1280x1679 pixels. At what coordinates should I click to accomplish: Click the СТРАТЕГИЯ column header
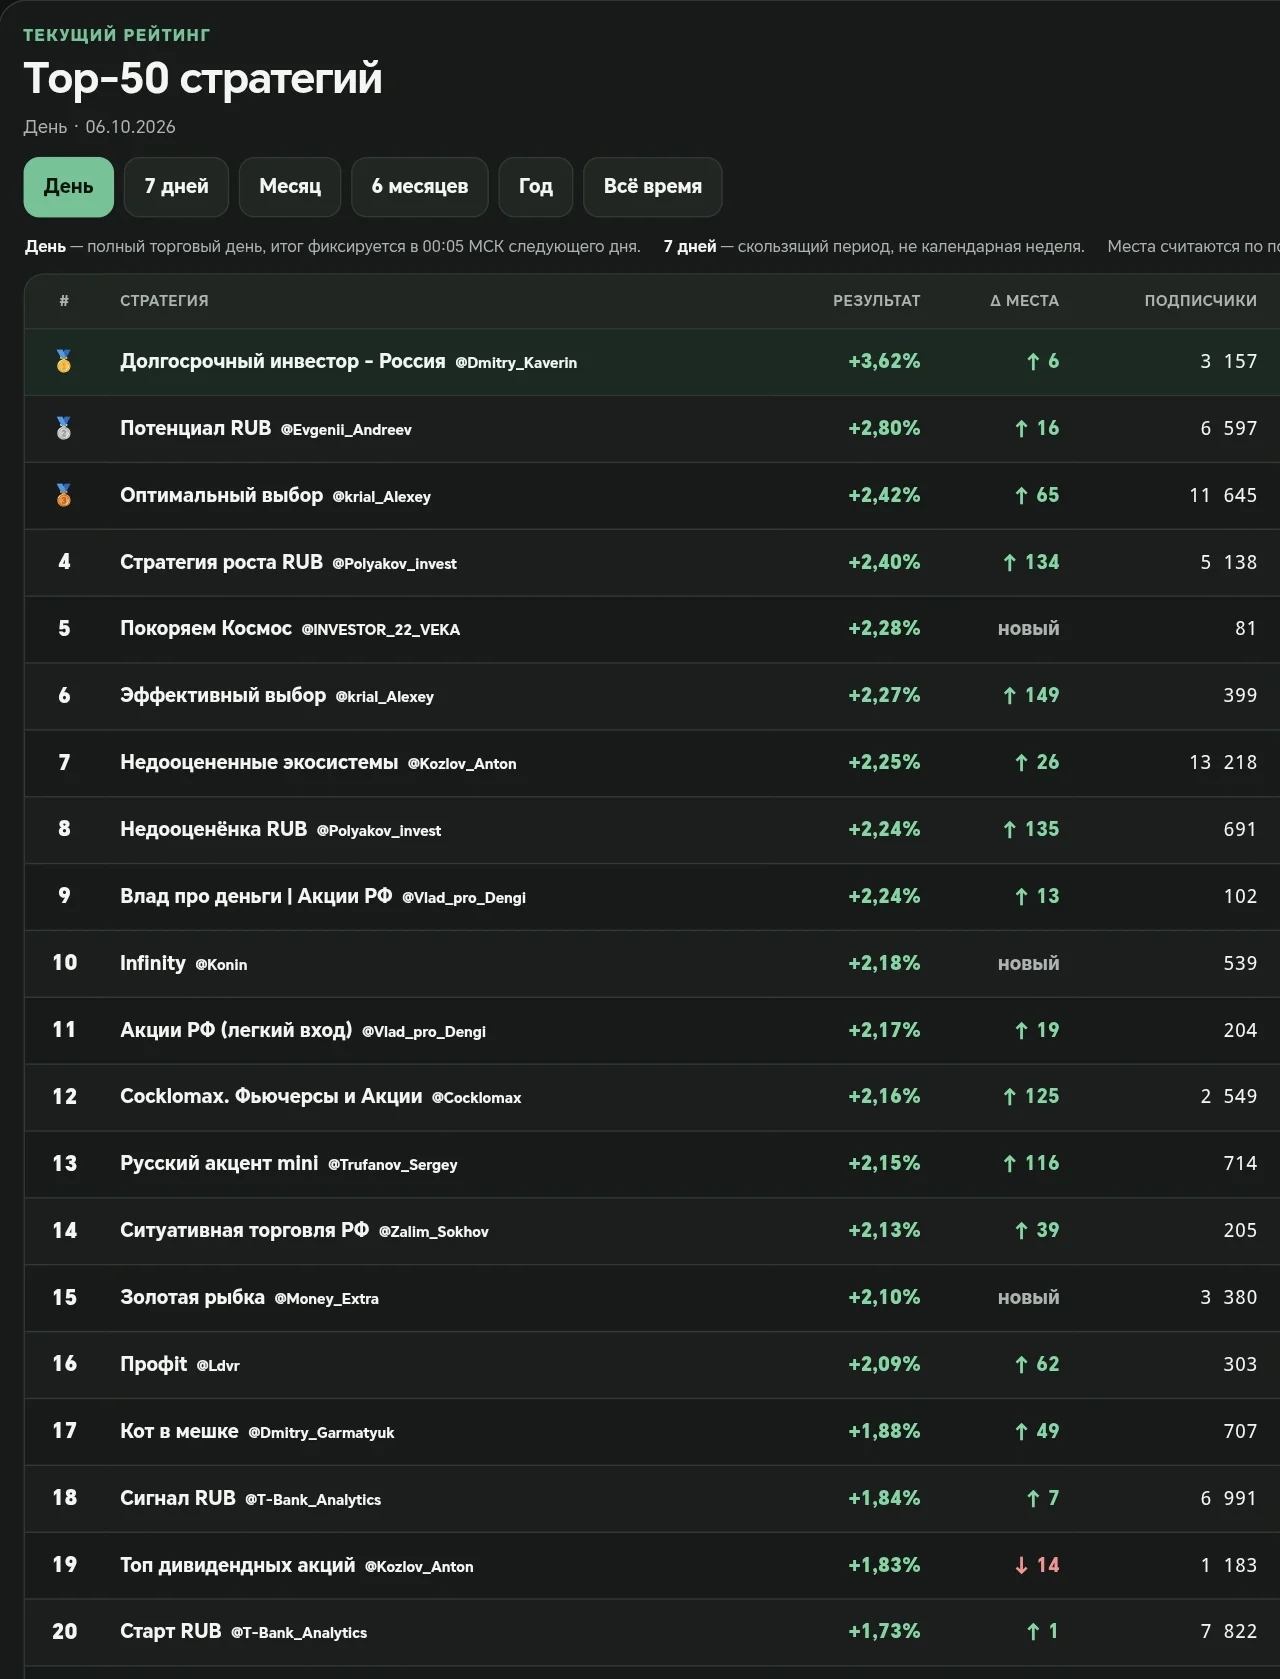(x=164, y=301)
